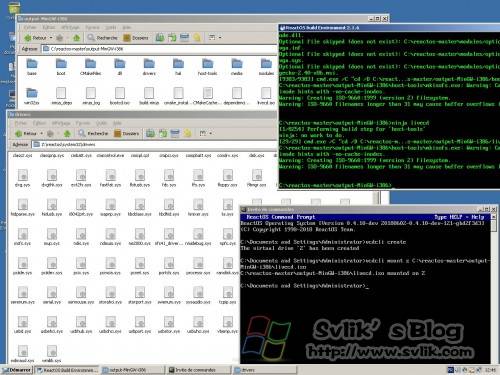Image resolution: width=500 pixels, height=375 pixels.
Task: Click Dossiers in output-MinGW-i386 toolbar
Action: coord(136,38)
